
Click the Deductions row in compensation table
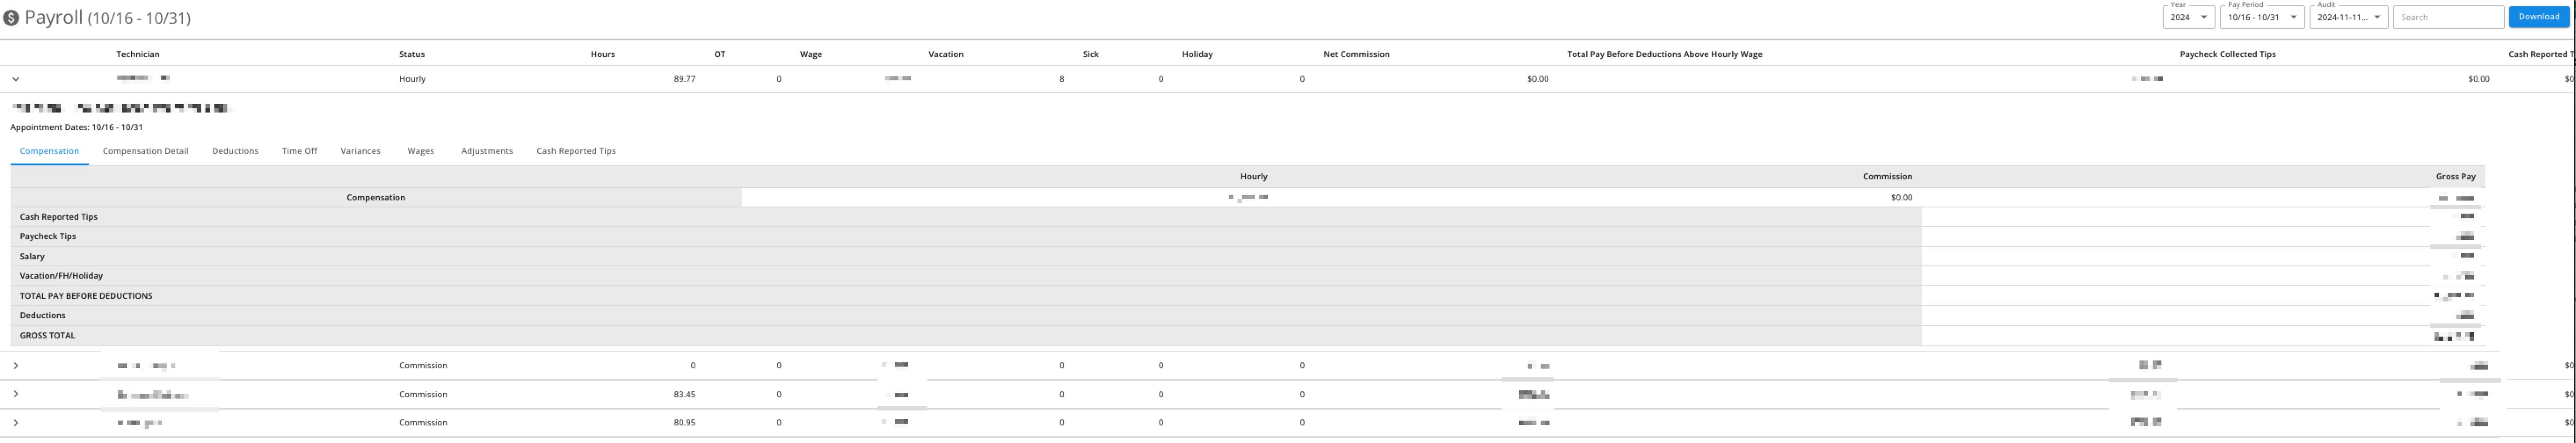(x=42, y=316)
